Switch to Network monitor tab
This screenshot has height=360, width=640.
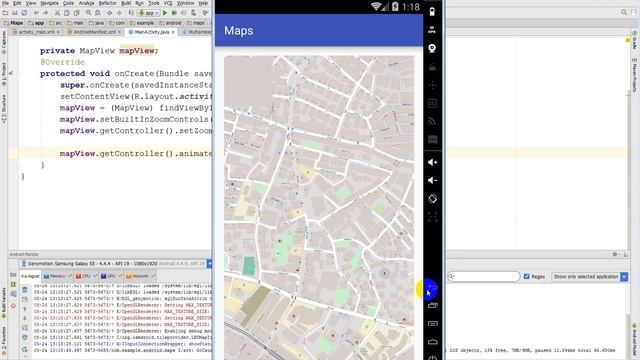[140, 276]
